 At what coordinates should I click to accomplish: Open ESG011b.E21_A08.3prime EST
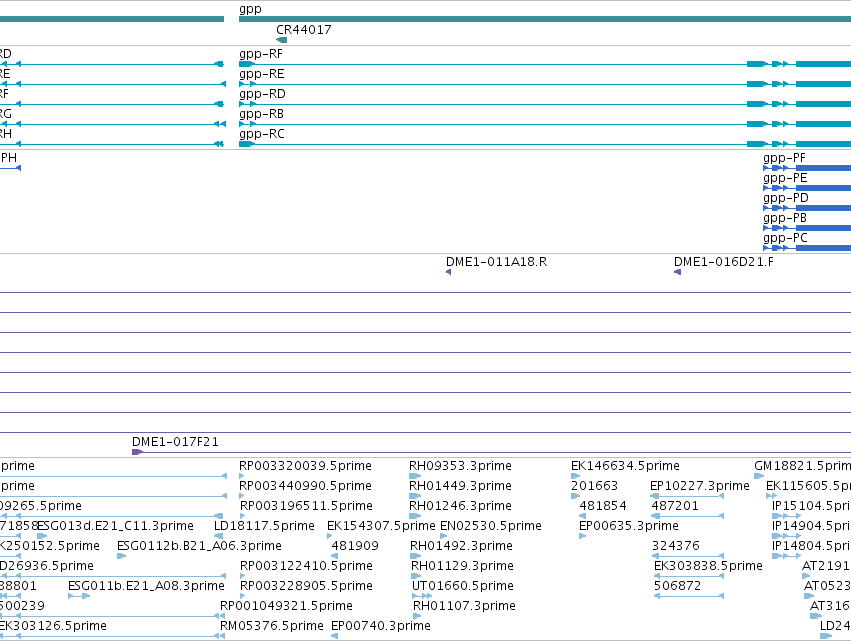146,586
